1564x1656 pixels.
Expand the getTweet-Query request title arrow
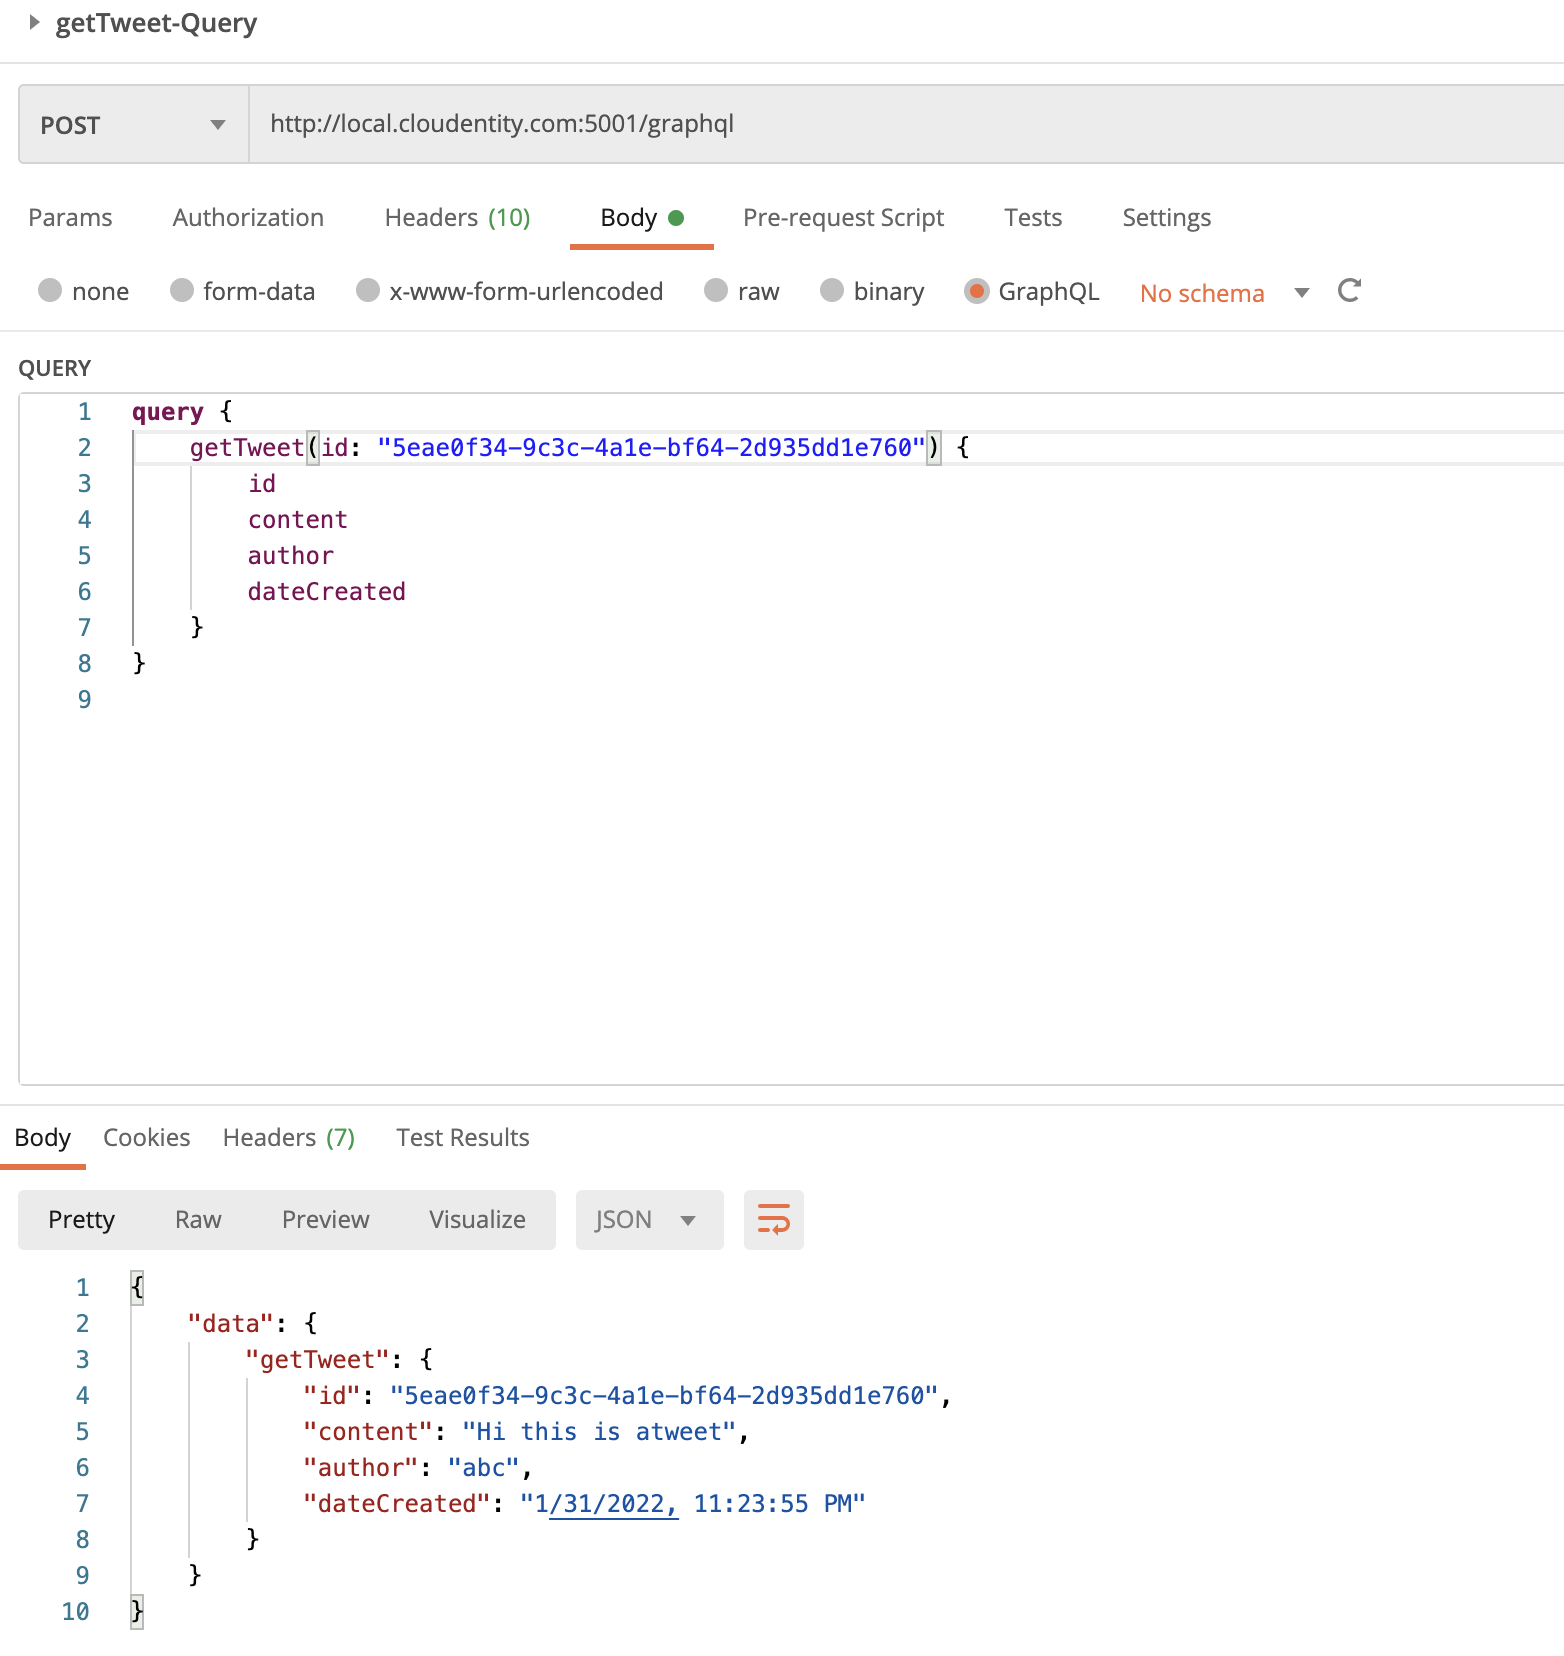click(x=34, y=22)
